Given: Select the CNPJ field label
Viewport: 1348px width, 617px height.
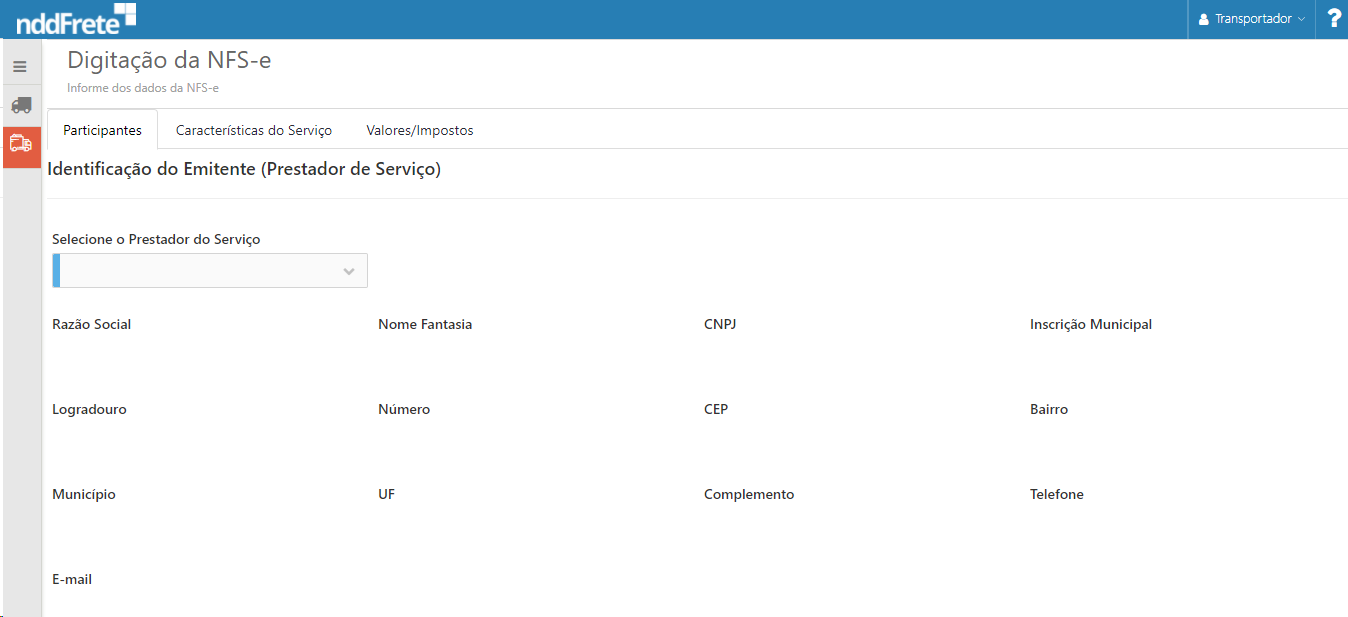Looking at the screenshot, I should coord(720,324).
